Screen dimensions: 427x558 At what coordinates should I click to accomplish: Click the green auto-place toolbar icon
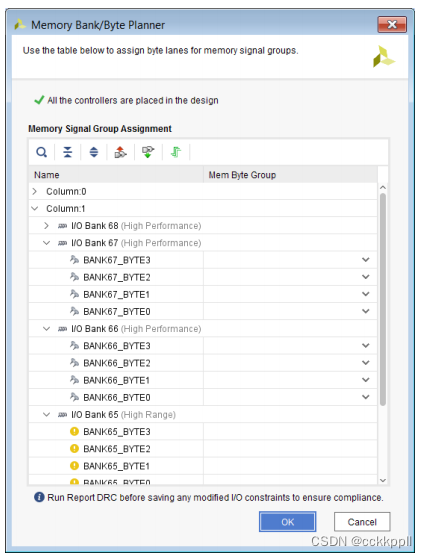point(176,152)
